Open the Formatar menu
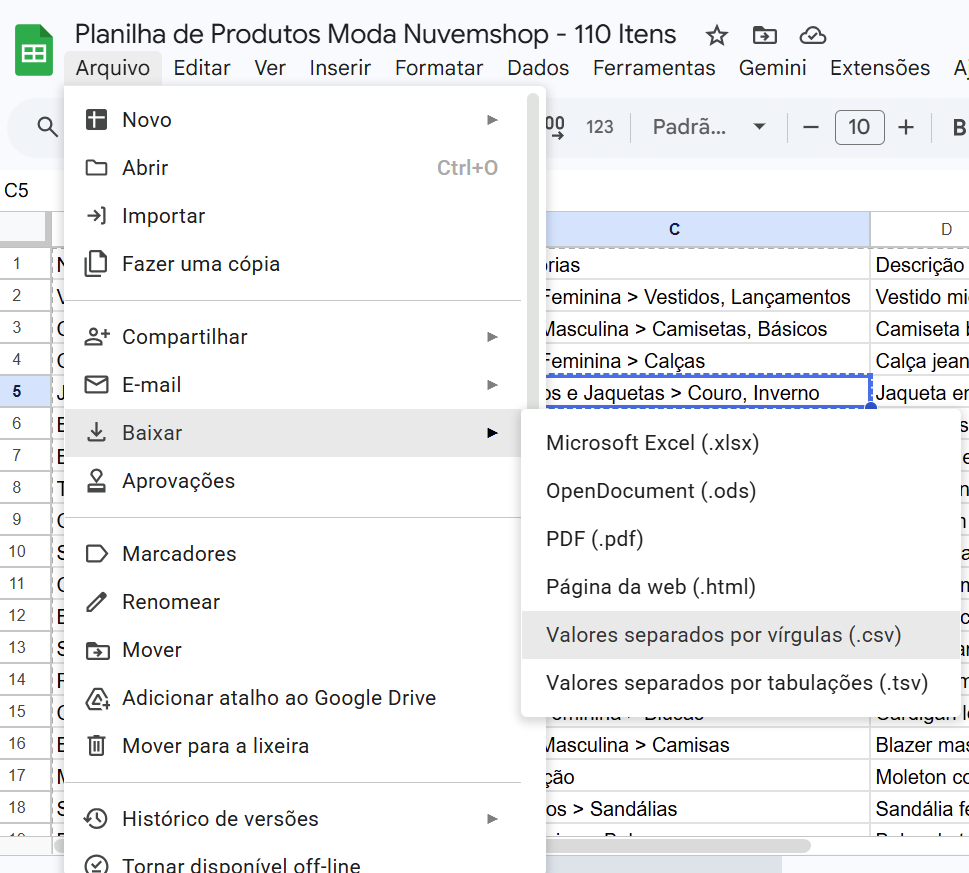 tap(439, 68)
